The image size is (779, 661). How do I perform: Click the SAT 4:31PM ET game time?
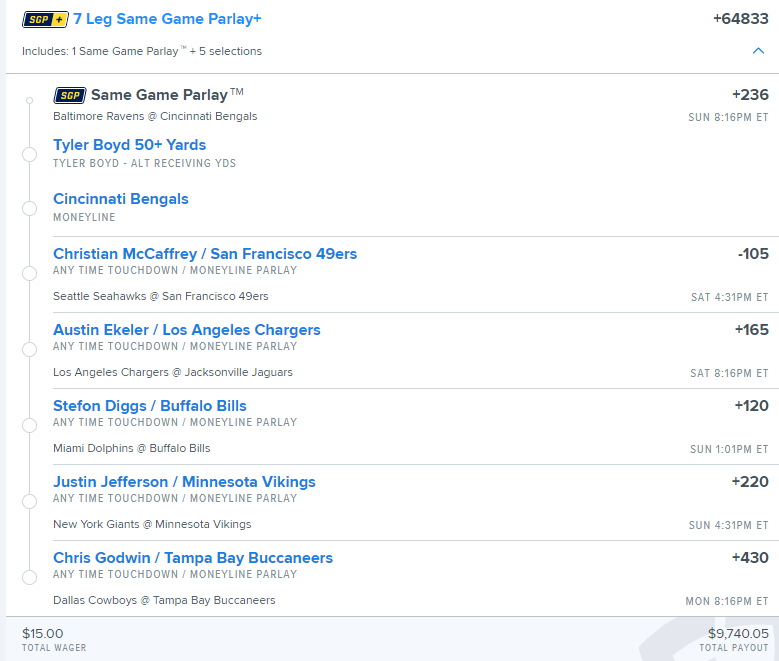(730, 297)
